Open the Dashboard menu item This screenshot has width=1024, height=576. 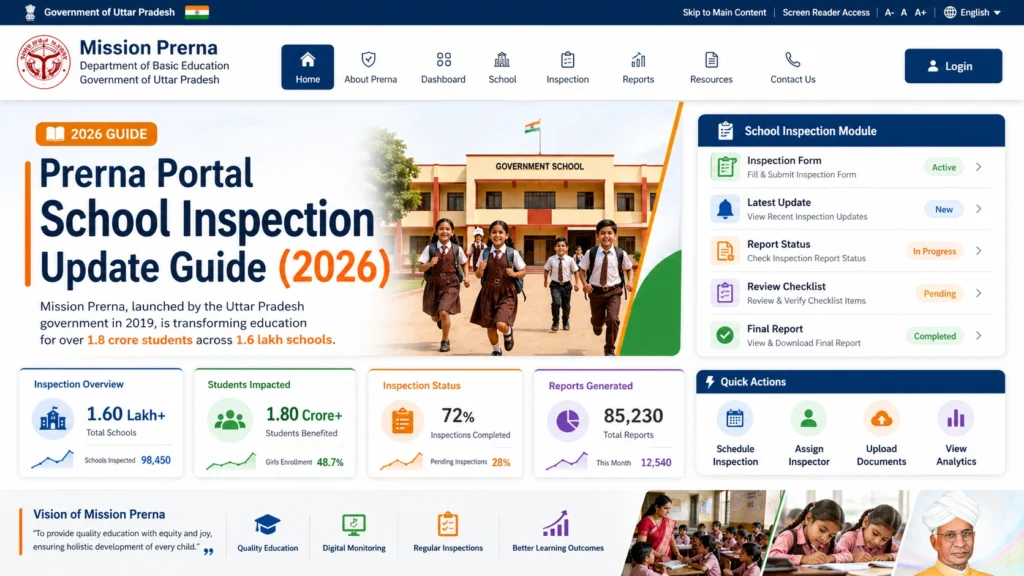click(x=443, y=68)
